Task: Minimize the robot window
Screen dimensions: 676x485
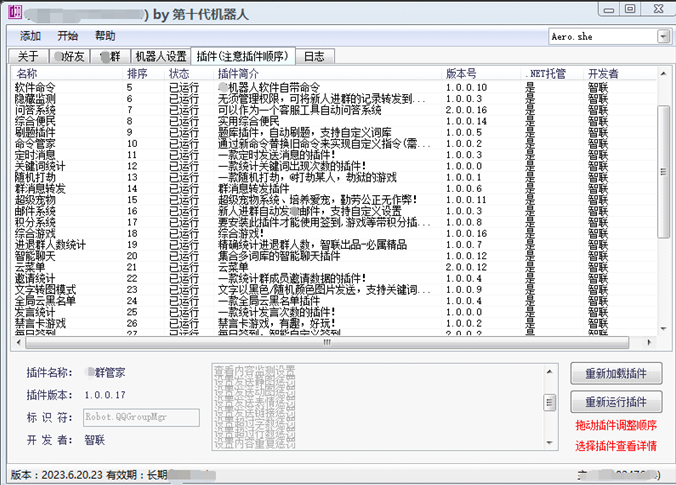Action: coord(607,11)
